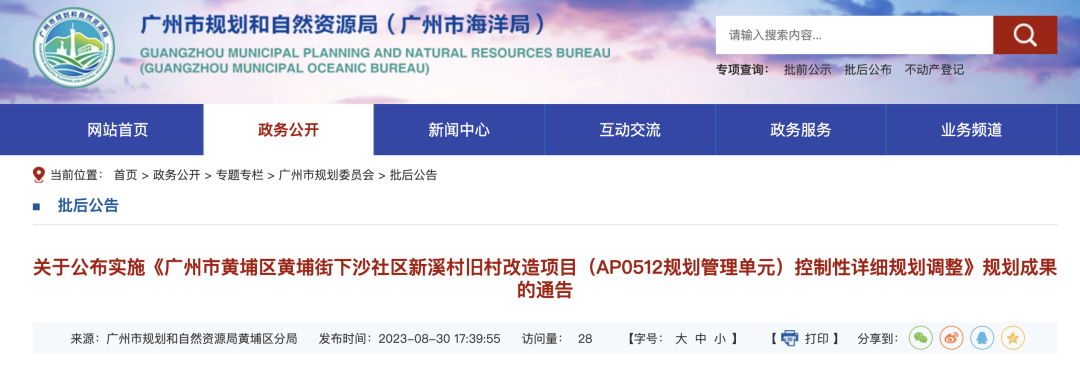Open the 政务服务 nav tab
1080x371 pixels.
(x=800, y=129)
